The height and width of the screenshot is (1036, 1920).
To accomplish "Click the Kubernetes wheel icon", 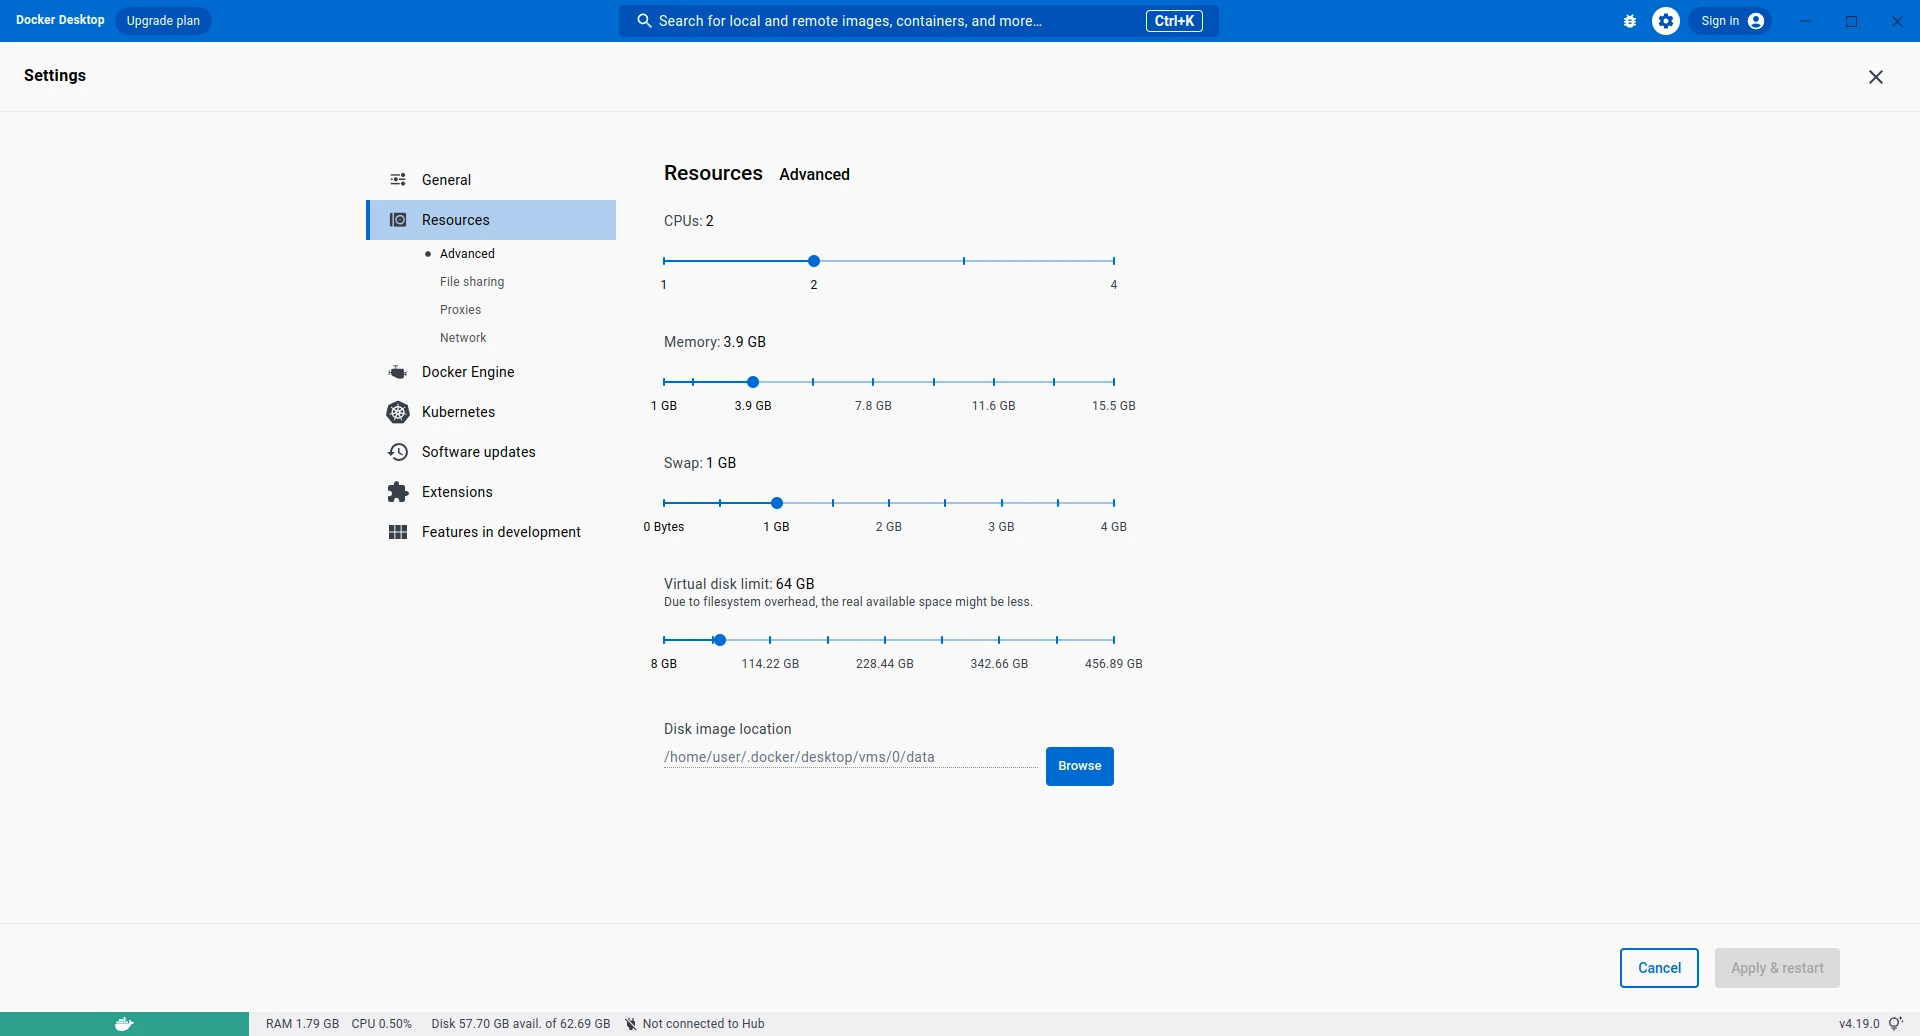I will pyautogui.click(x=398, y=412).
